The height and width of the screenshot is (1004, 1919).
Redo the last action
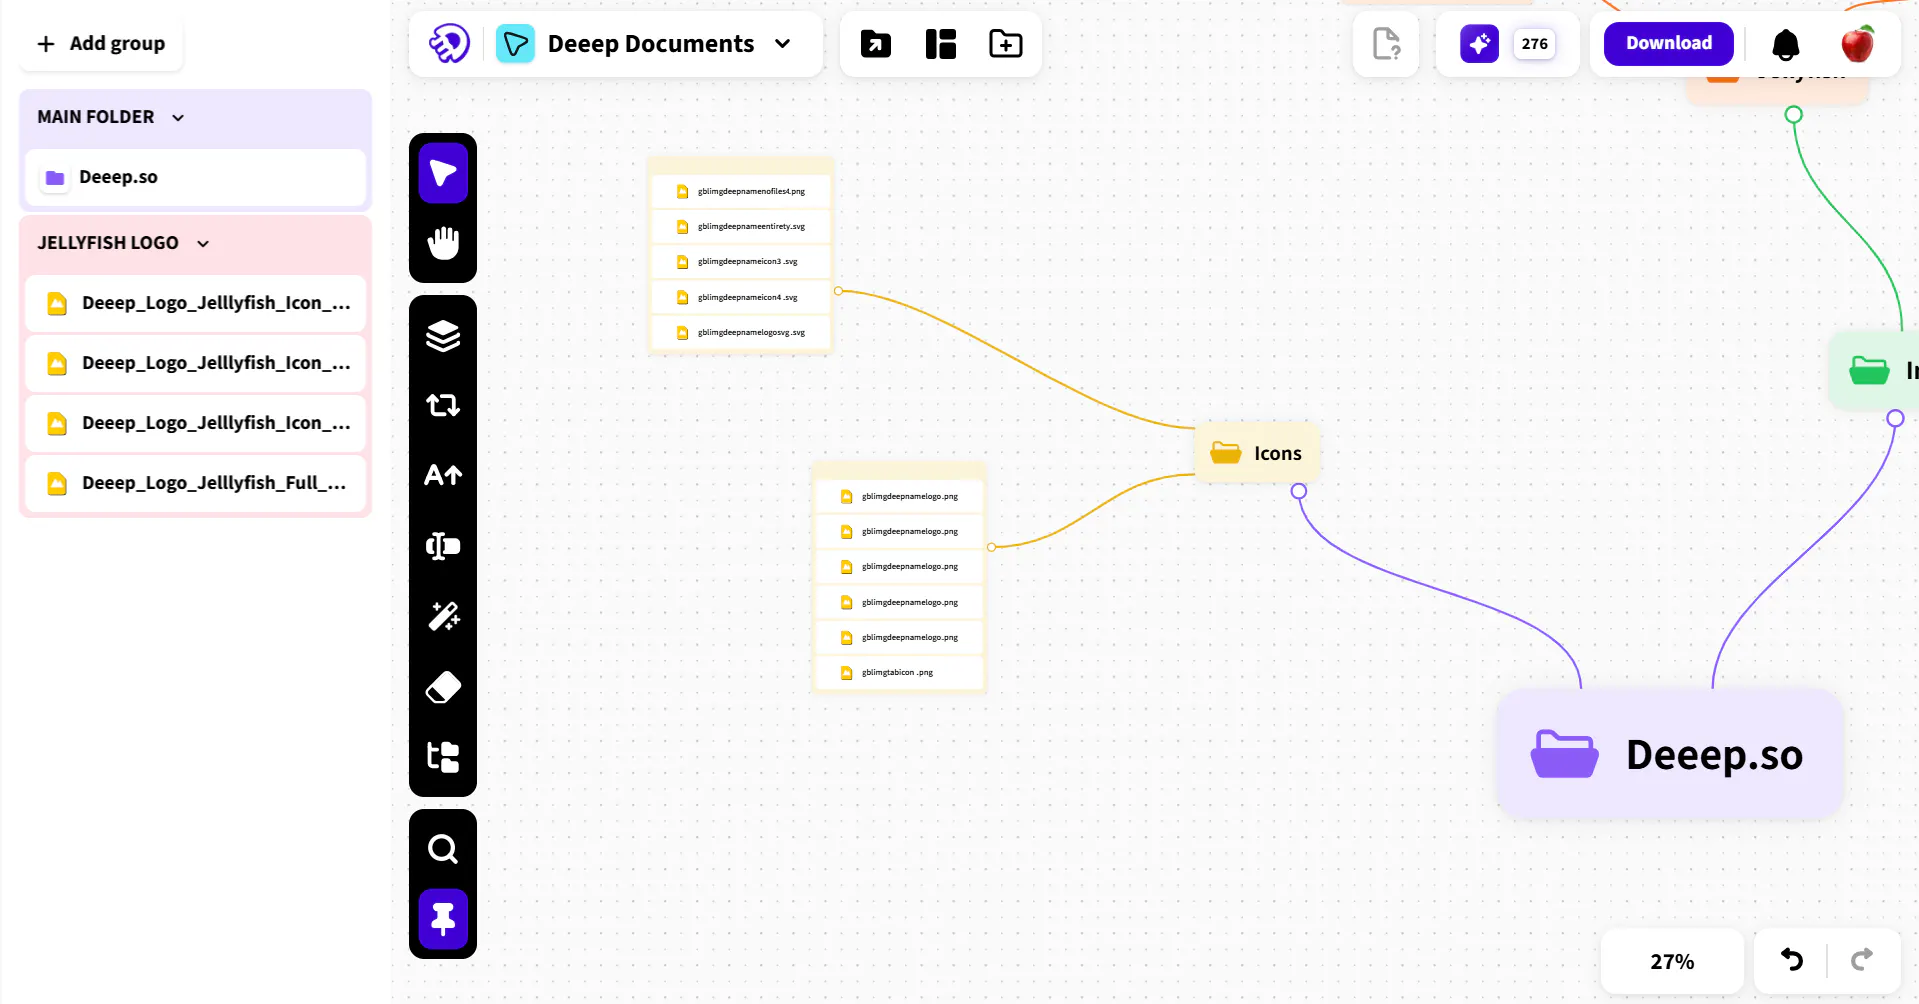point(1862,961)
